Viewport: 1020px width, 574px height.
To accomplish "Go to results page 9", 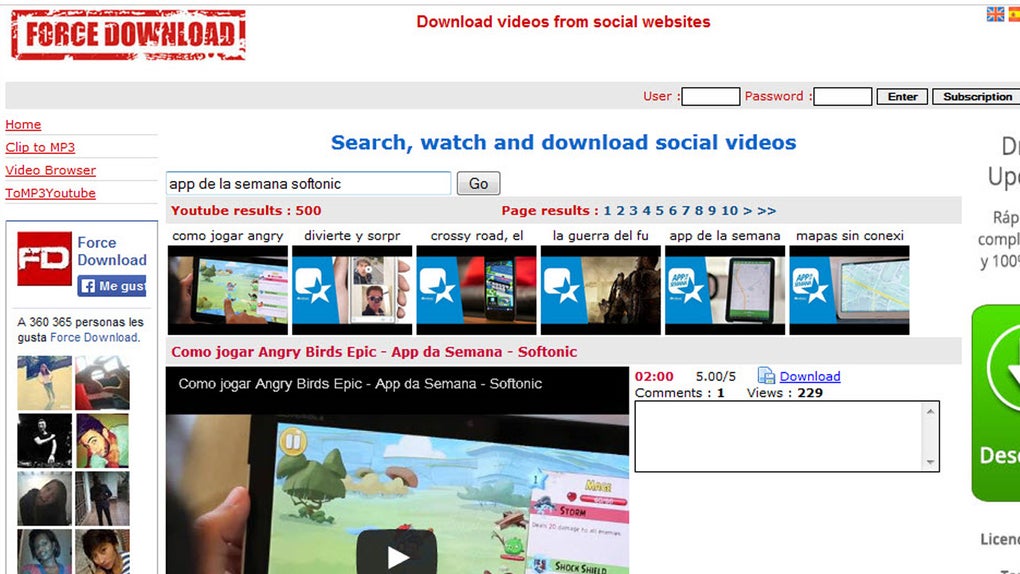I will tap(712, 211).
